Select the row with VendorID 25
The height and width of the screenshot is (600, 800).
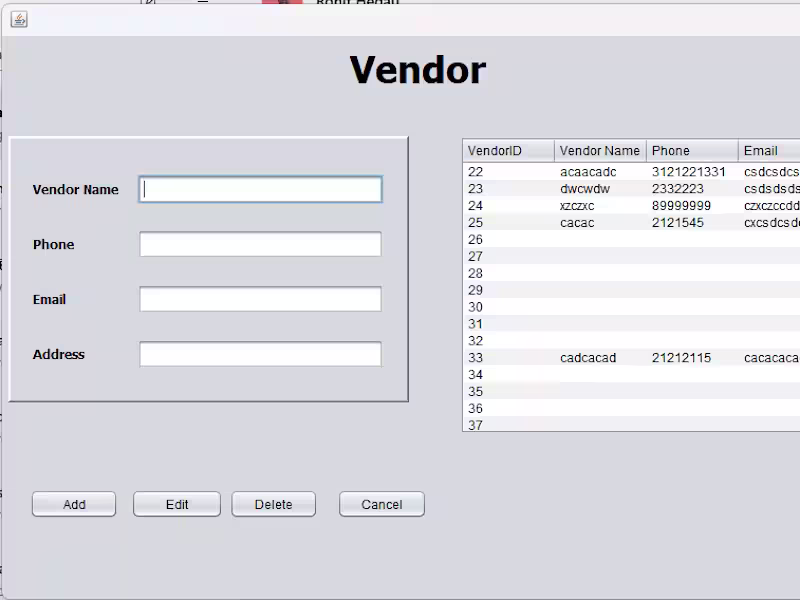click(x=632, y=222)
